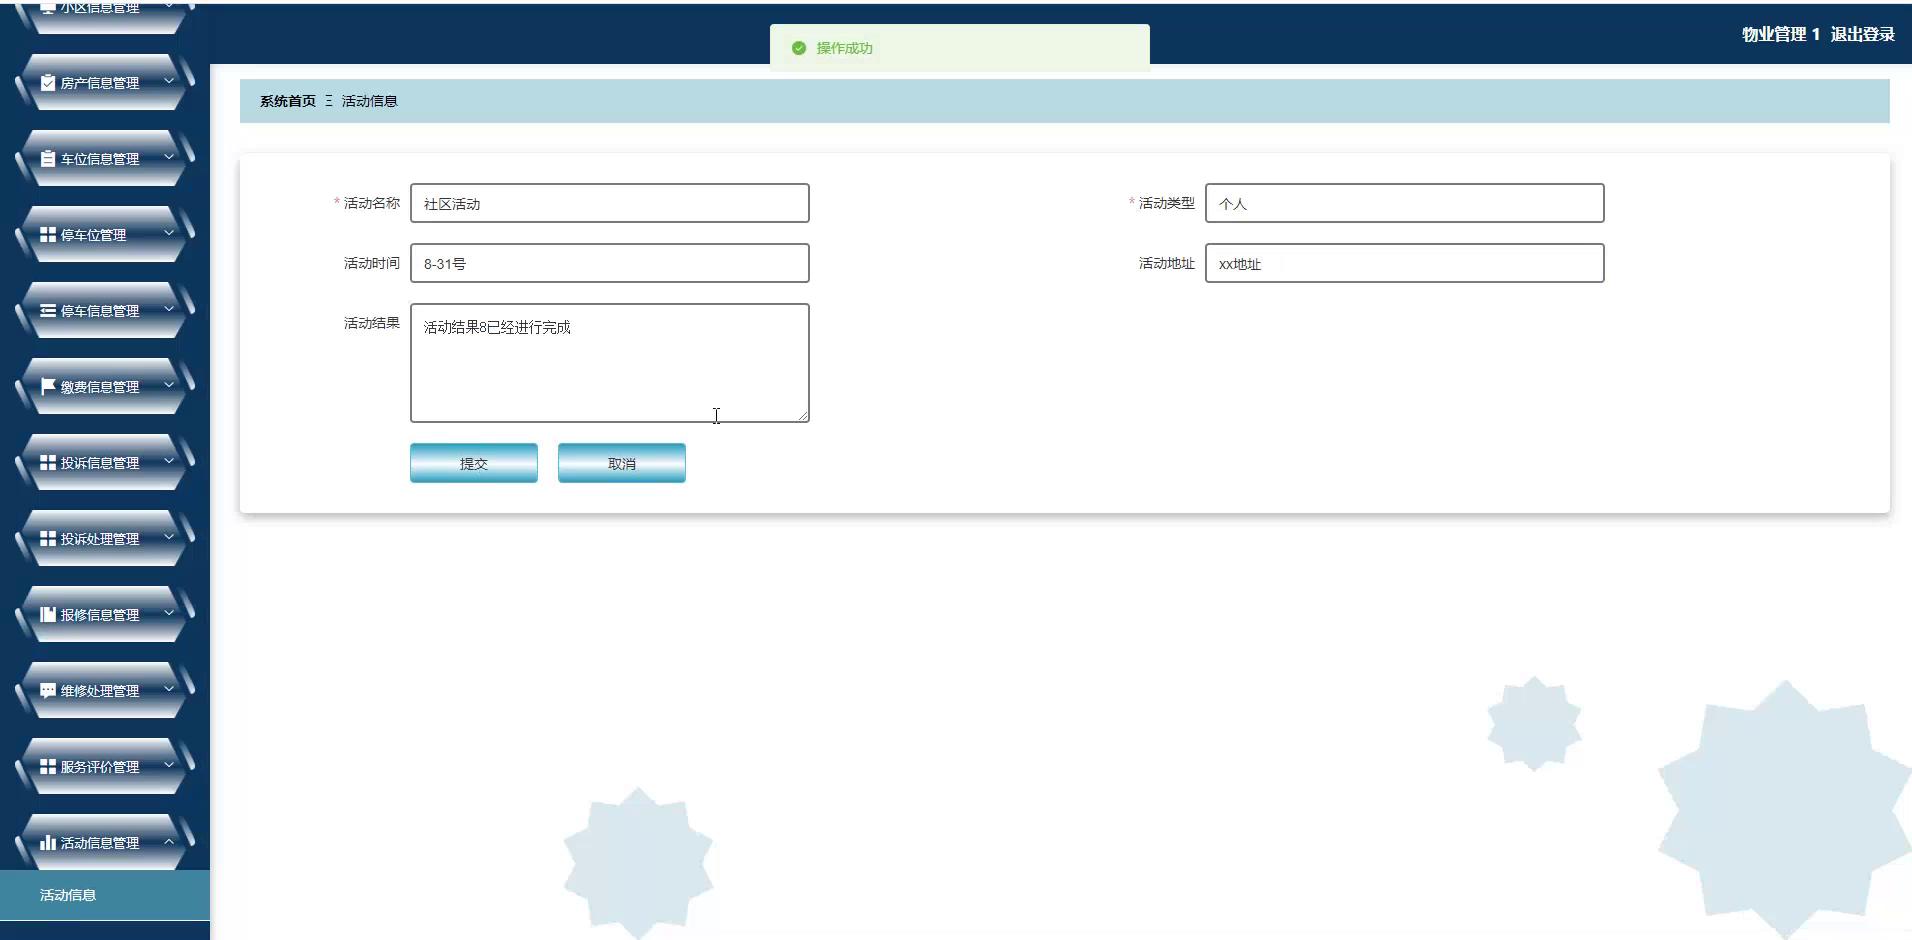Click the 活动地址 field label
This screenshot has width=1912, height=940.
1167,263
